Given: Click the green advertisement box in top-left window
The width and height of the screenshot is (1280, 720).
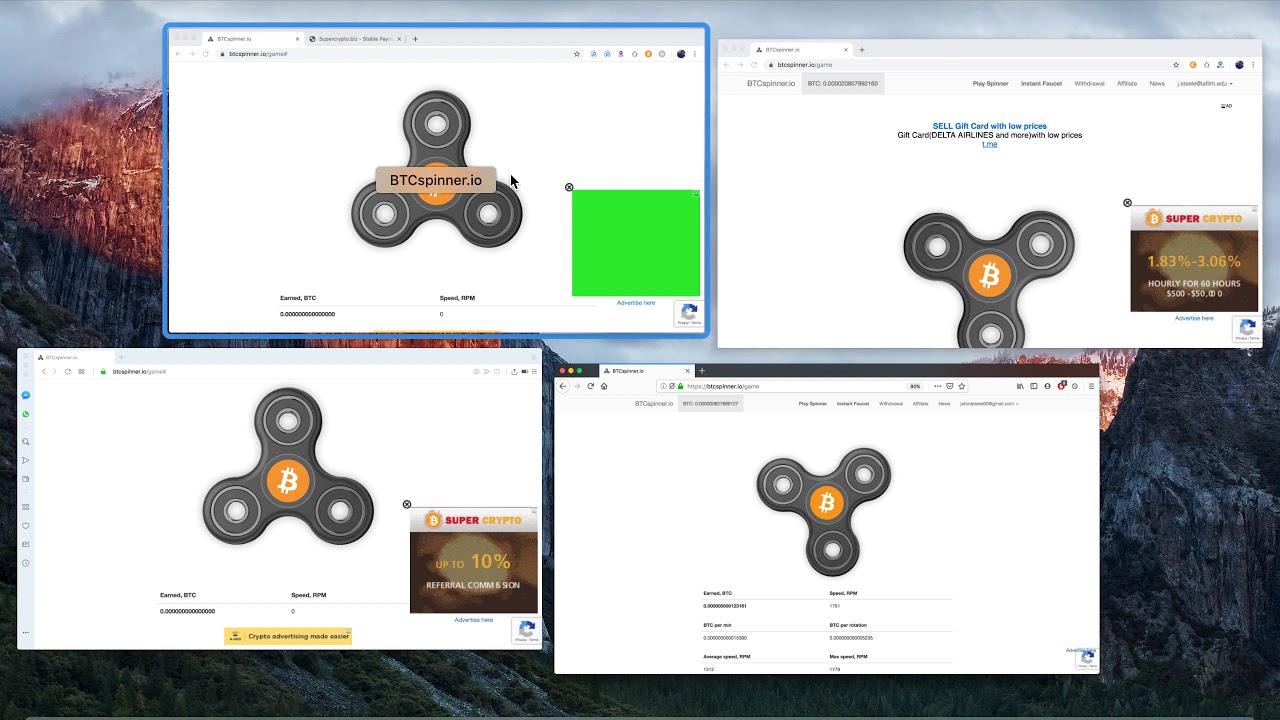Looking at the screenshot, I should coord(636,243).
